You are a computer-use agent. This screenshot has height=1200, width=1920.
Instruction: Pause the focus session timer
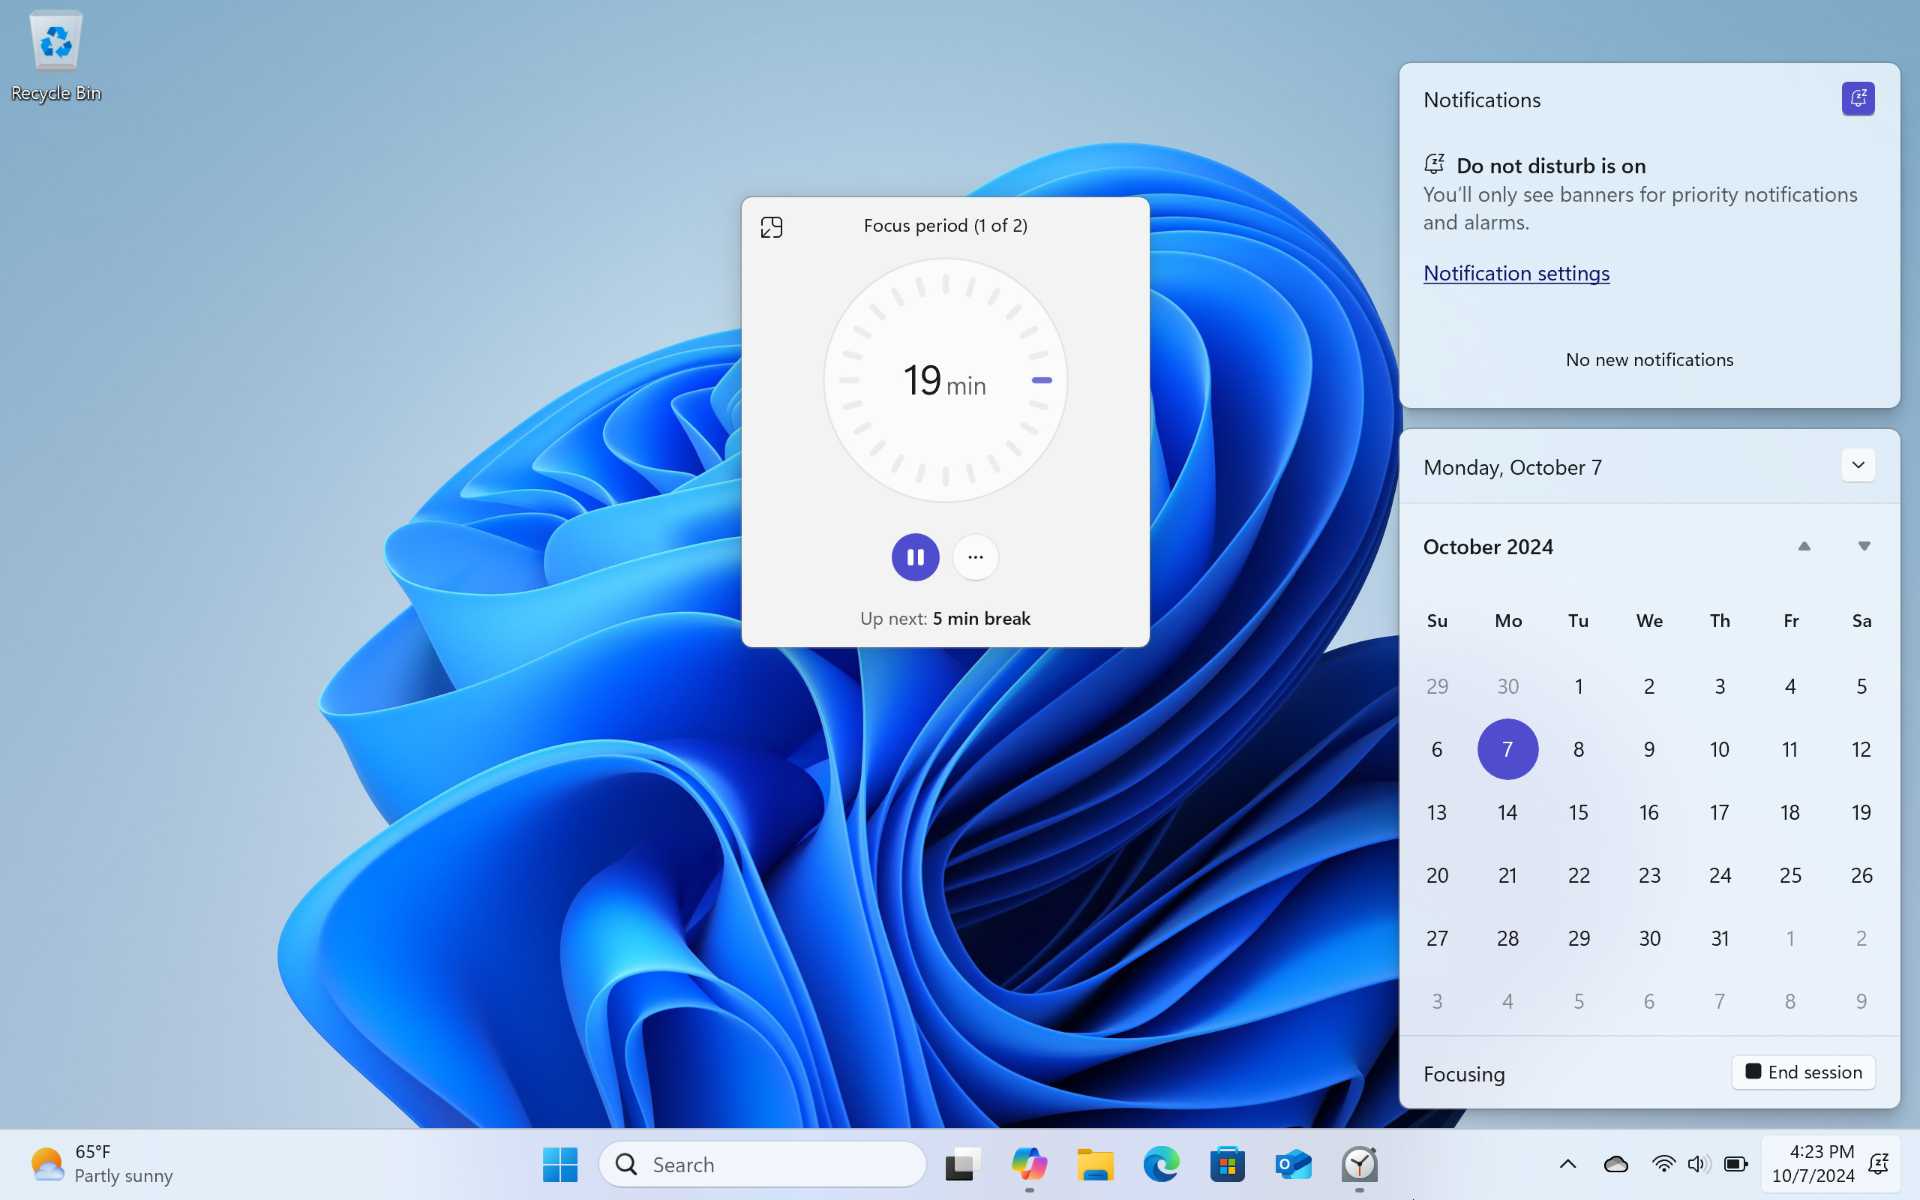pos(915,557)
